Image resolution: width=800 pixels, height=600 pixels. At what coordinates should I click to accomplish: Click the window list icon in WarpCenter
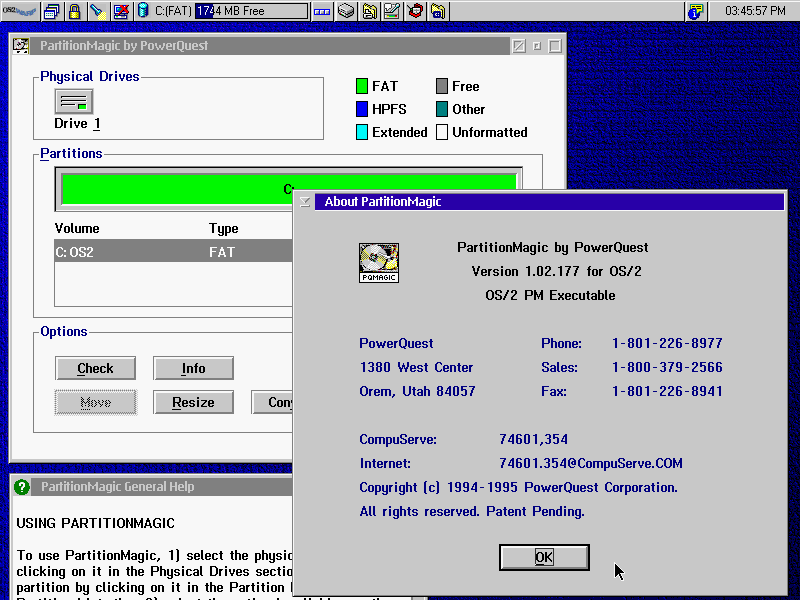click(52, 11)
